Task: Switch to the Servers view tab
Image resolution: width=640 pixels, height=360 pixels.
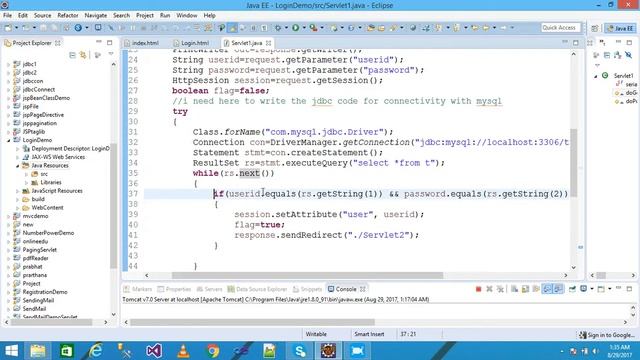Action: (209, 289)
